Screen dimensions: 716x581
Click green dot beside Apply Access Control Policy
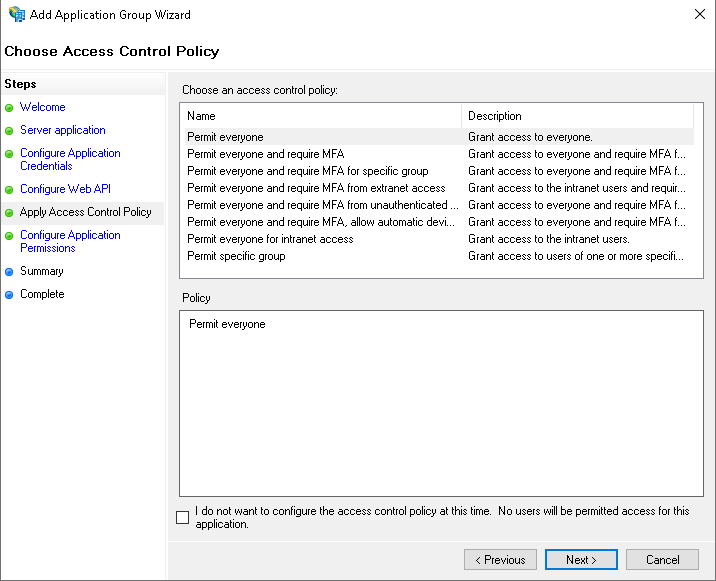tap(9, 213)
